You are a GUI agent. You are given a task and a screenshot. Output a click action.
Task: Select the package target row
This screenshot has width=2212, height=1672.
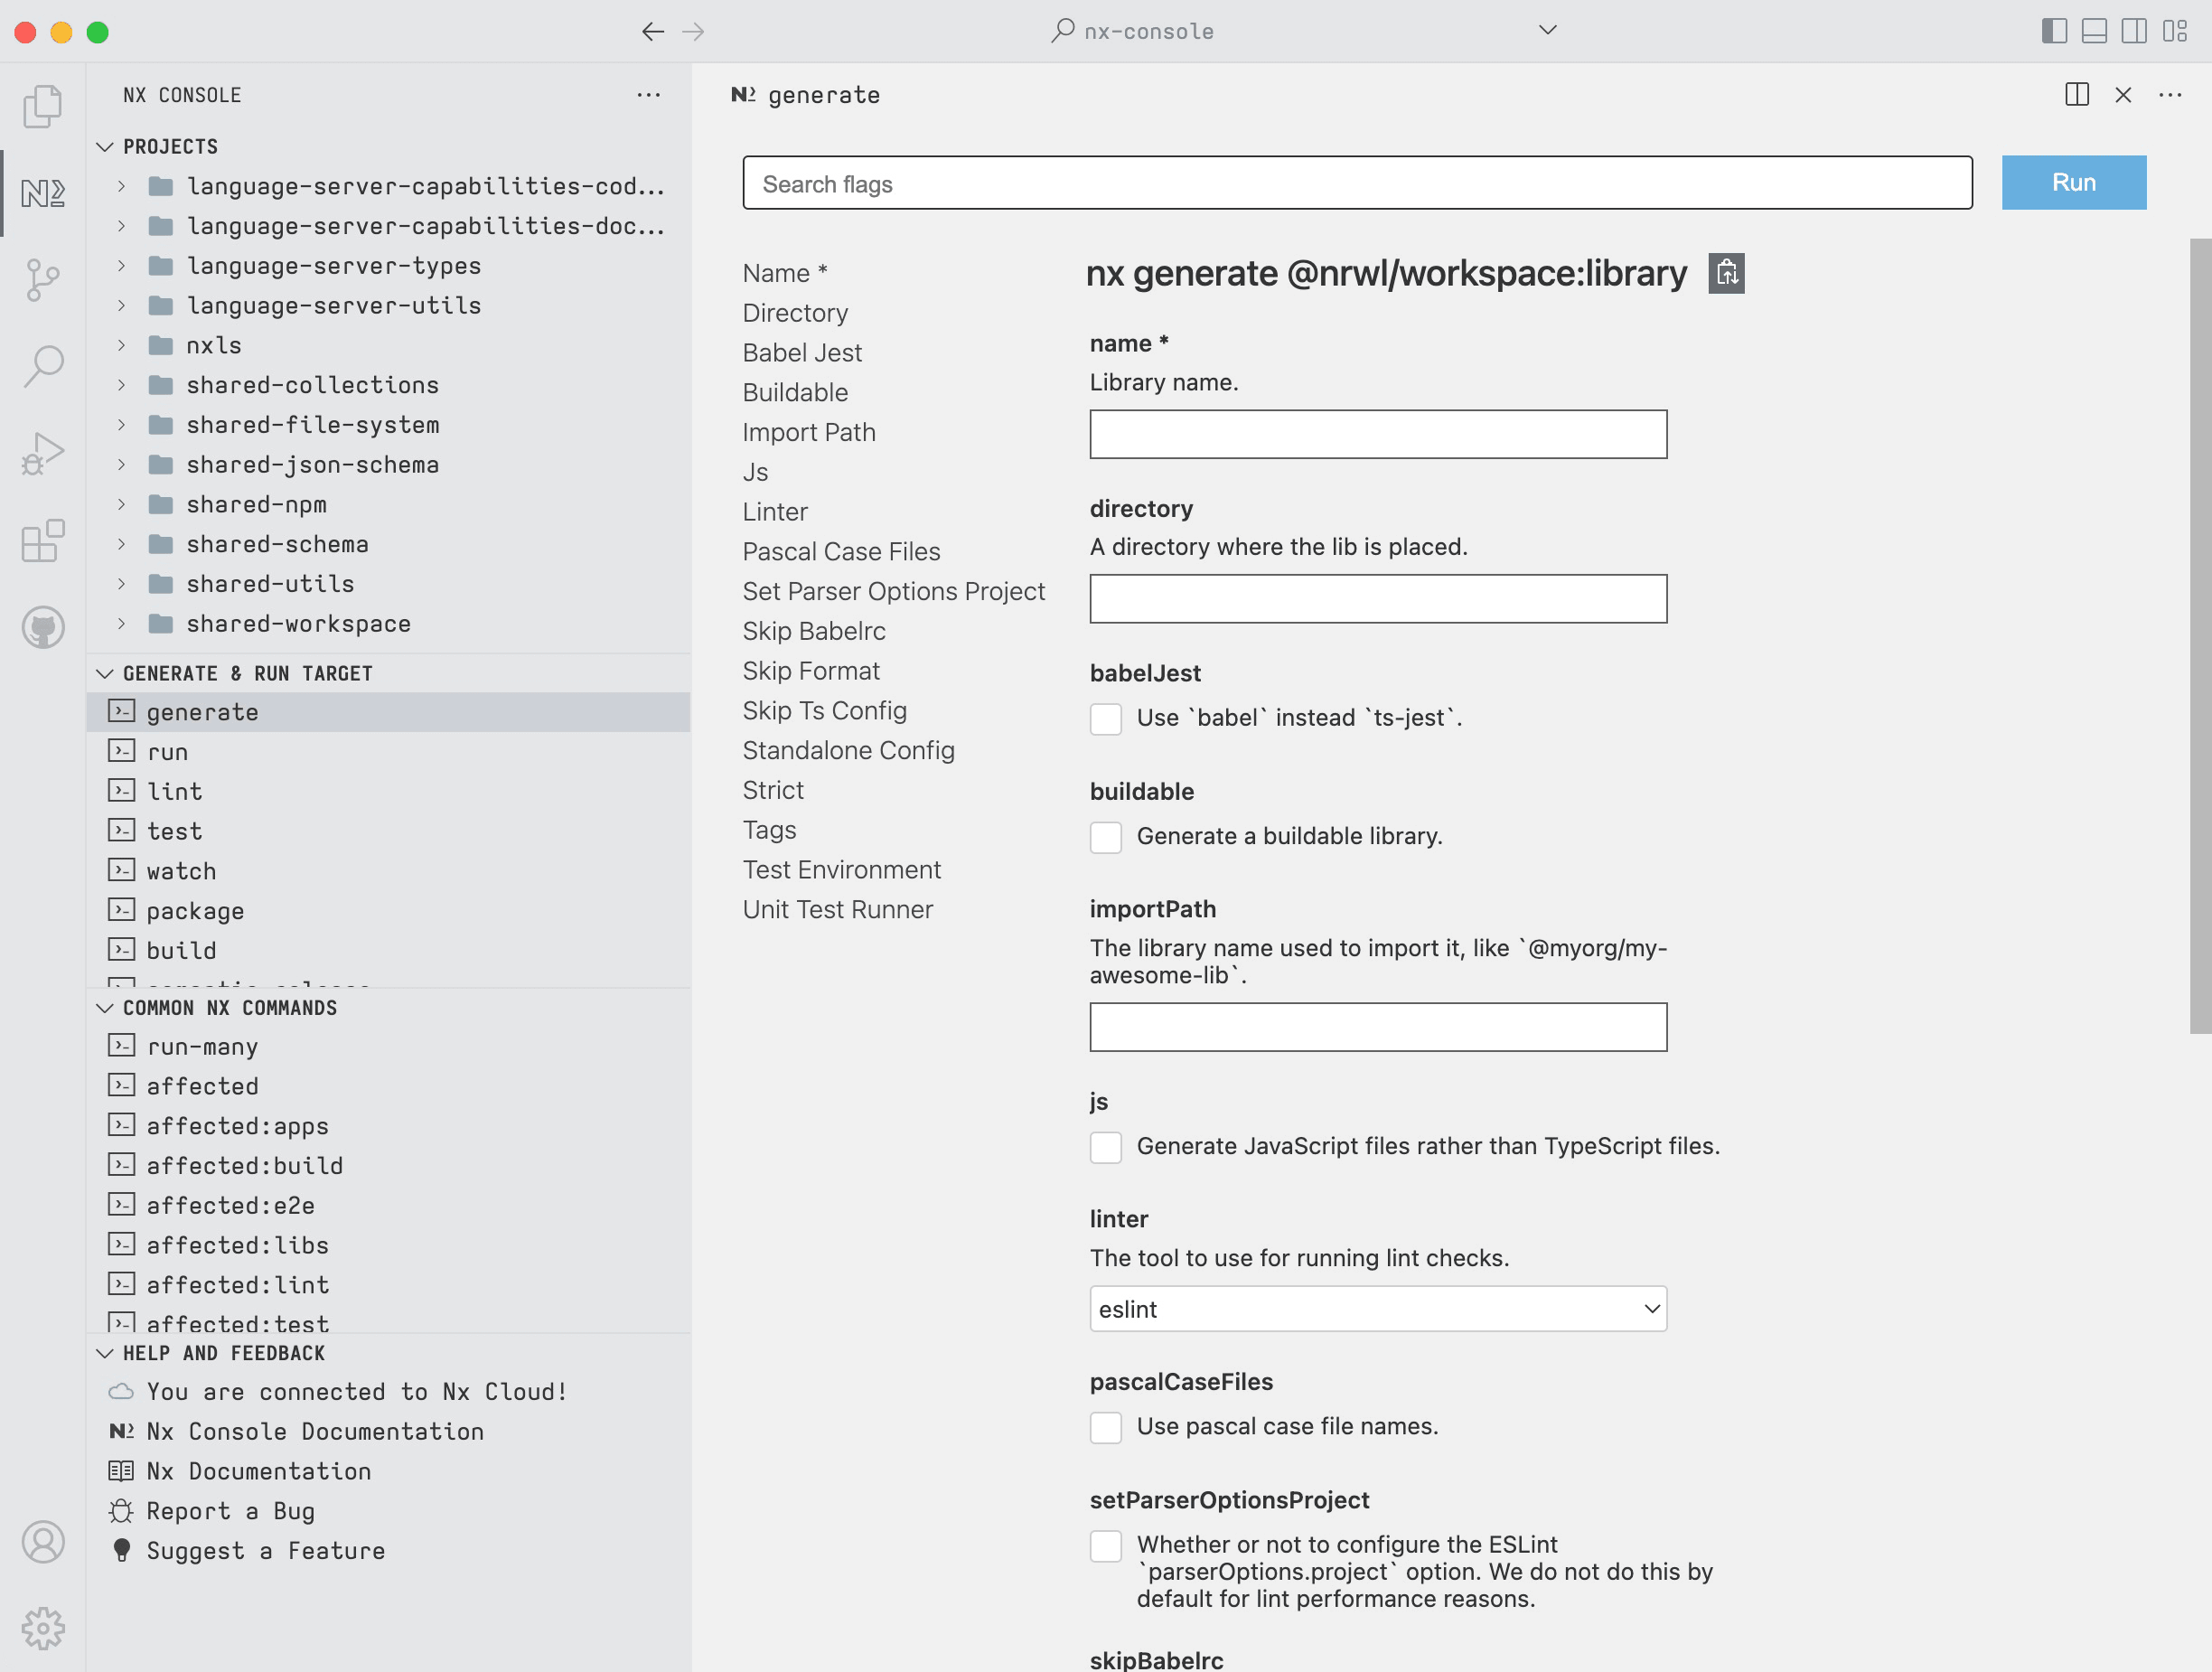[x=388, y=911]
